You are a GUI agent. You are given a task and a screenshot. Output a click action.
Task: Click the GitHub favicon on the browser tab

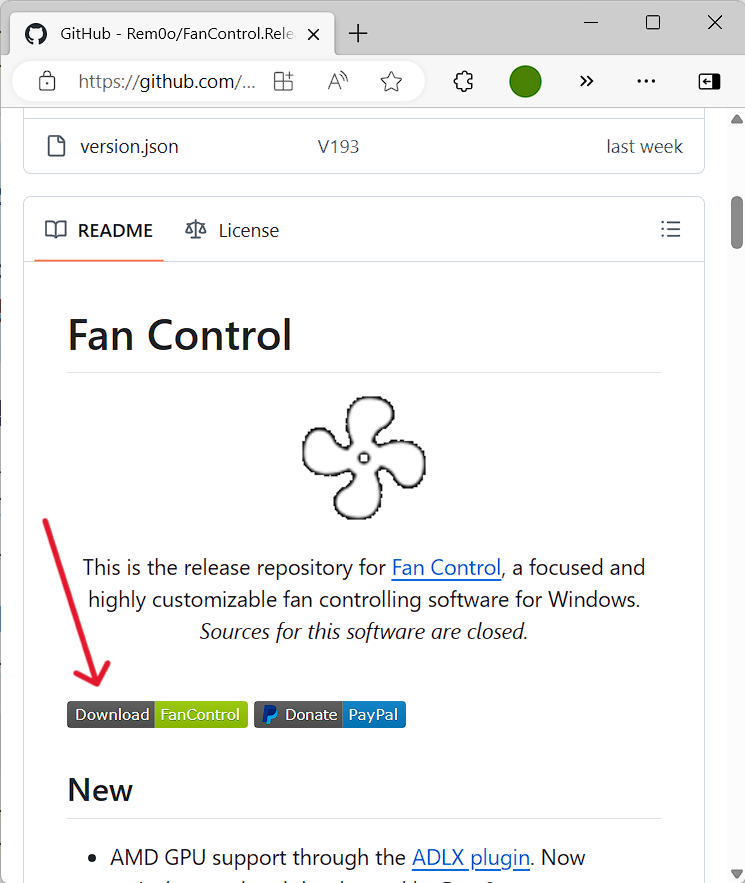(36, 34)
